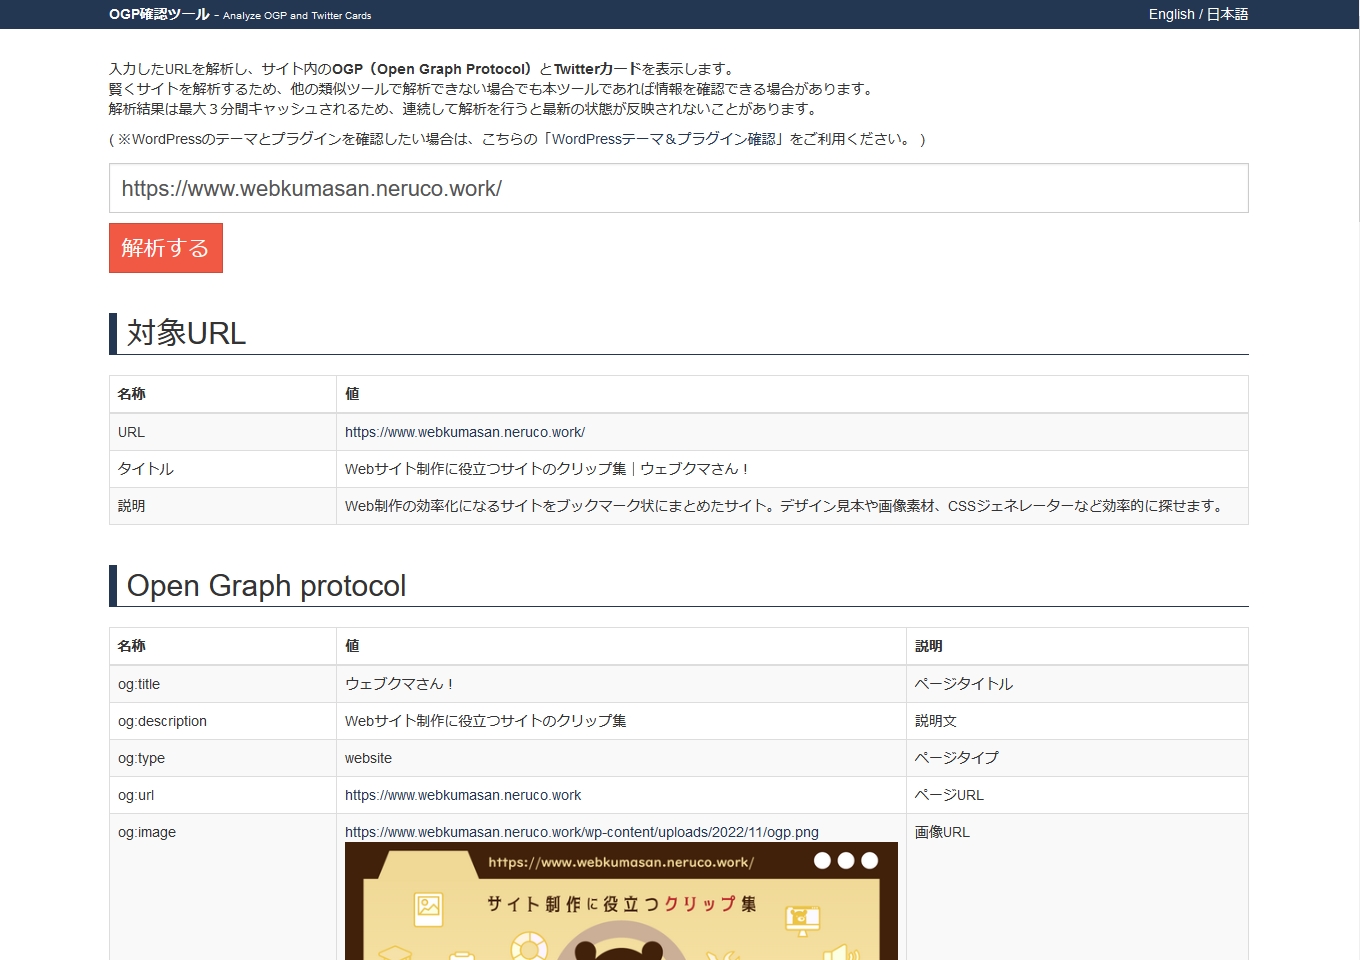Open the og:image ogp.png link
The width and height of the screenshot is (1360, 960).
click(582, 832)
